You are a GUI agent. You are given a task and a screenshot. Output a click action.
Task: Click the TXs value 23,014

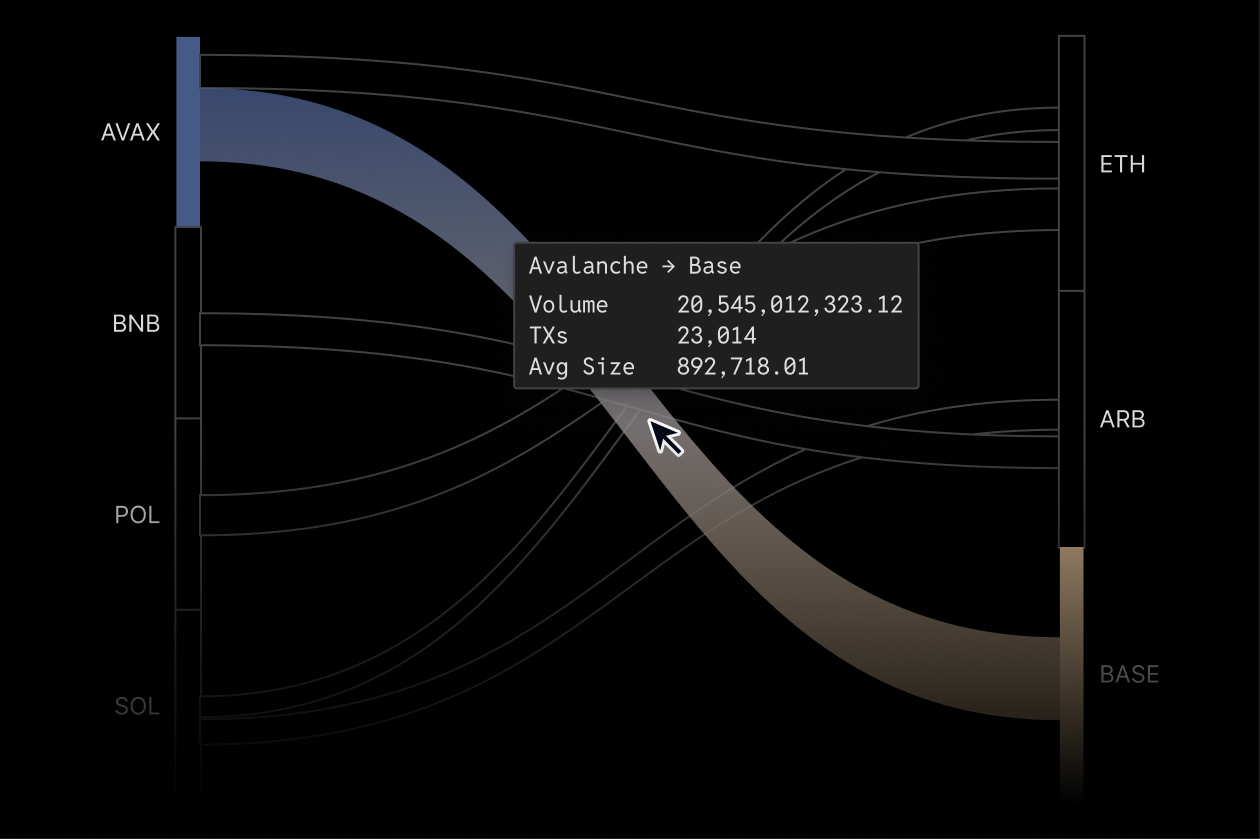pyautogui.click(x=717, y=336)
